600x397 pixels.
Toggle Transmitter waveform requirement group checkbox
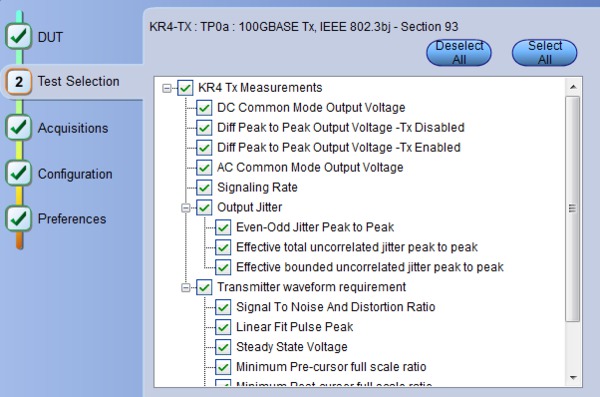(x=204, y=287)
